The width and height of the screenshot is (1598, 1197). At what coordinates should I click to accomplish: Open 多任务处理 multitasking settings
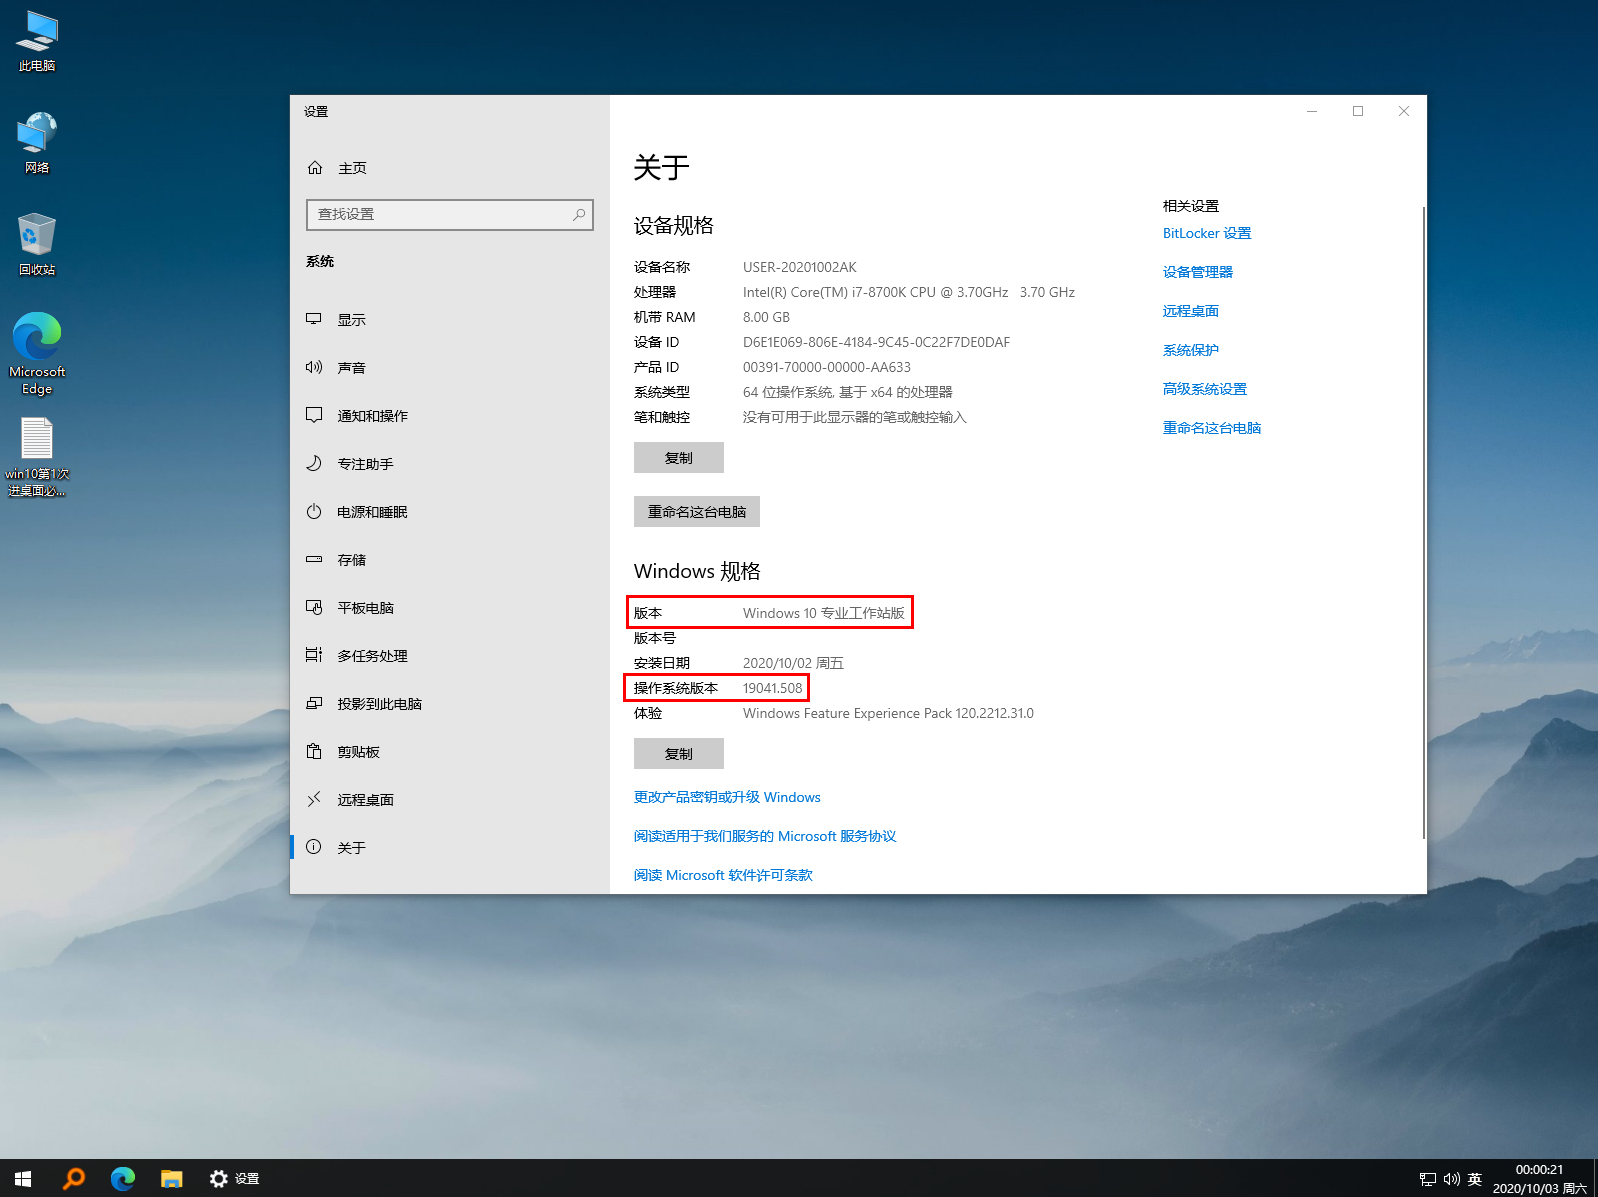tap(450, 656)
